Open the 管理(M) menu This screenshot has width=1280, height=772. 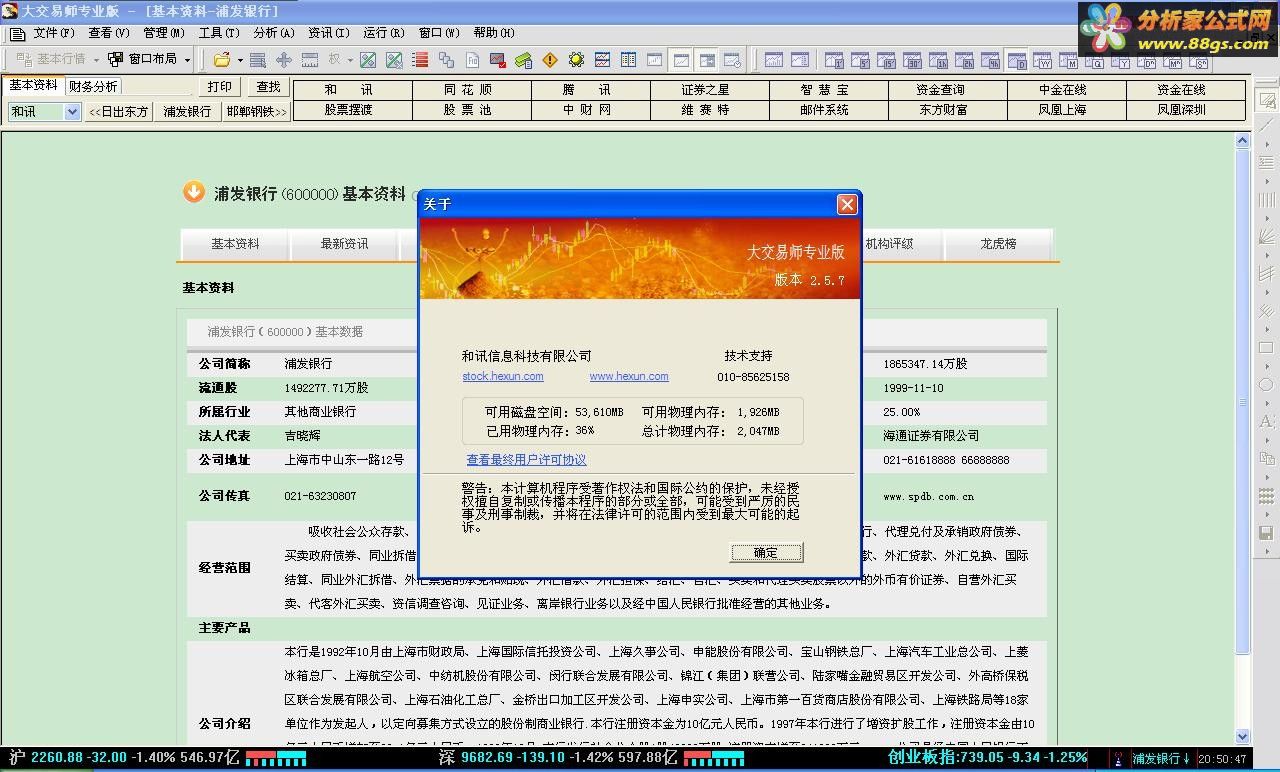coord(163,33)
